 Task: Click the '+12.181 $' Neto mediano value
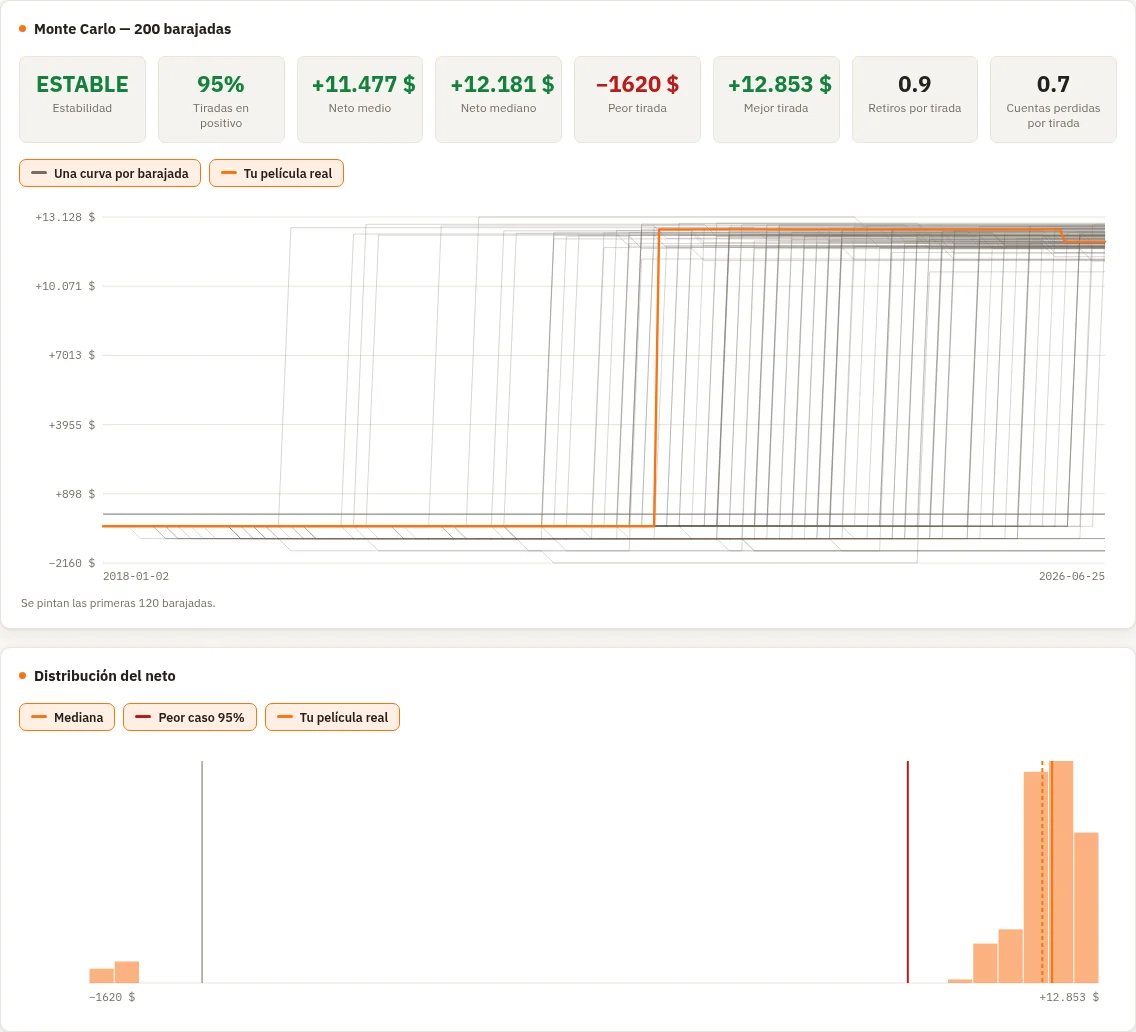[502, 84]
